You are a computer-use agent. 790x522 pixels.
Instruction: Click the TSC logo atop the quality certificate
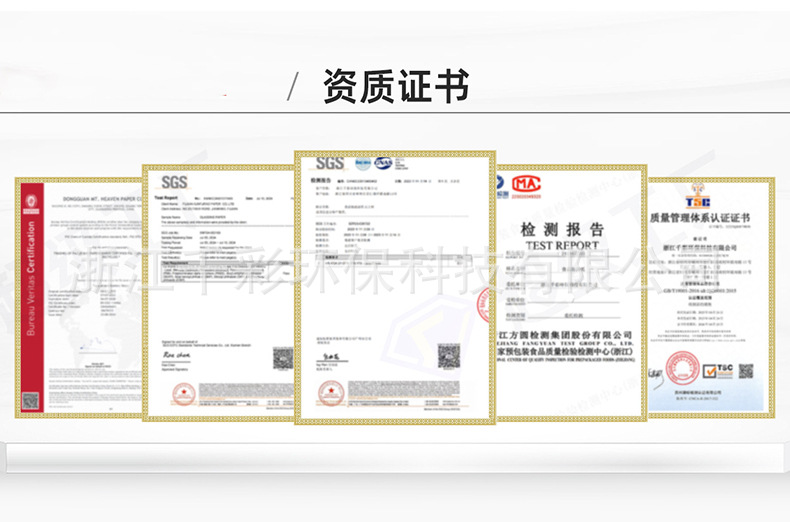coord(698,197)
